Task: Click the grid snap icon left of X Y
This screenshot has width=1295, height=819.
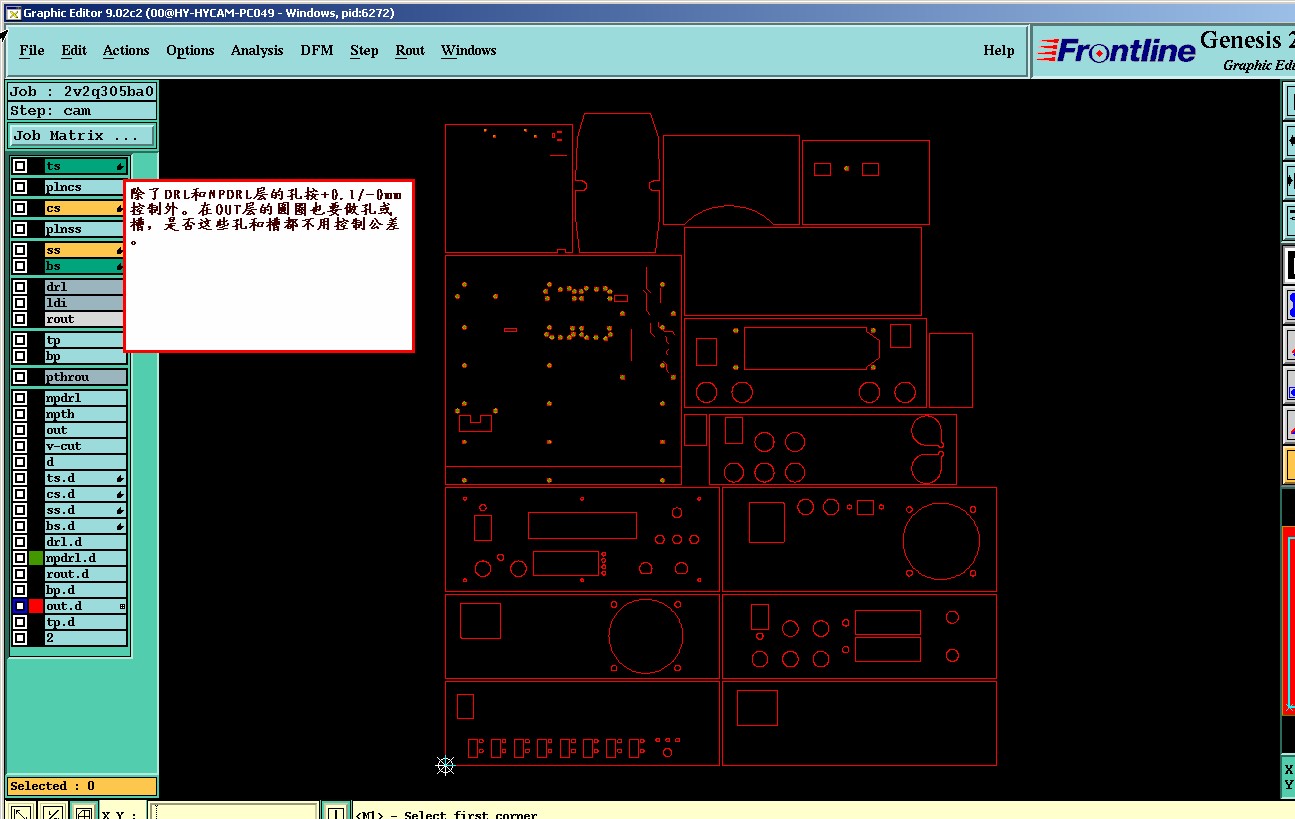Action: [84, 812]
